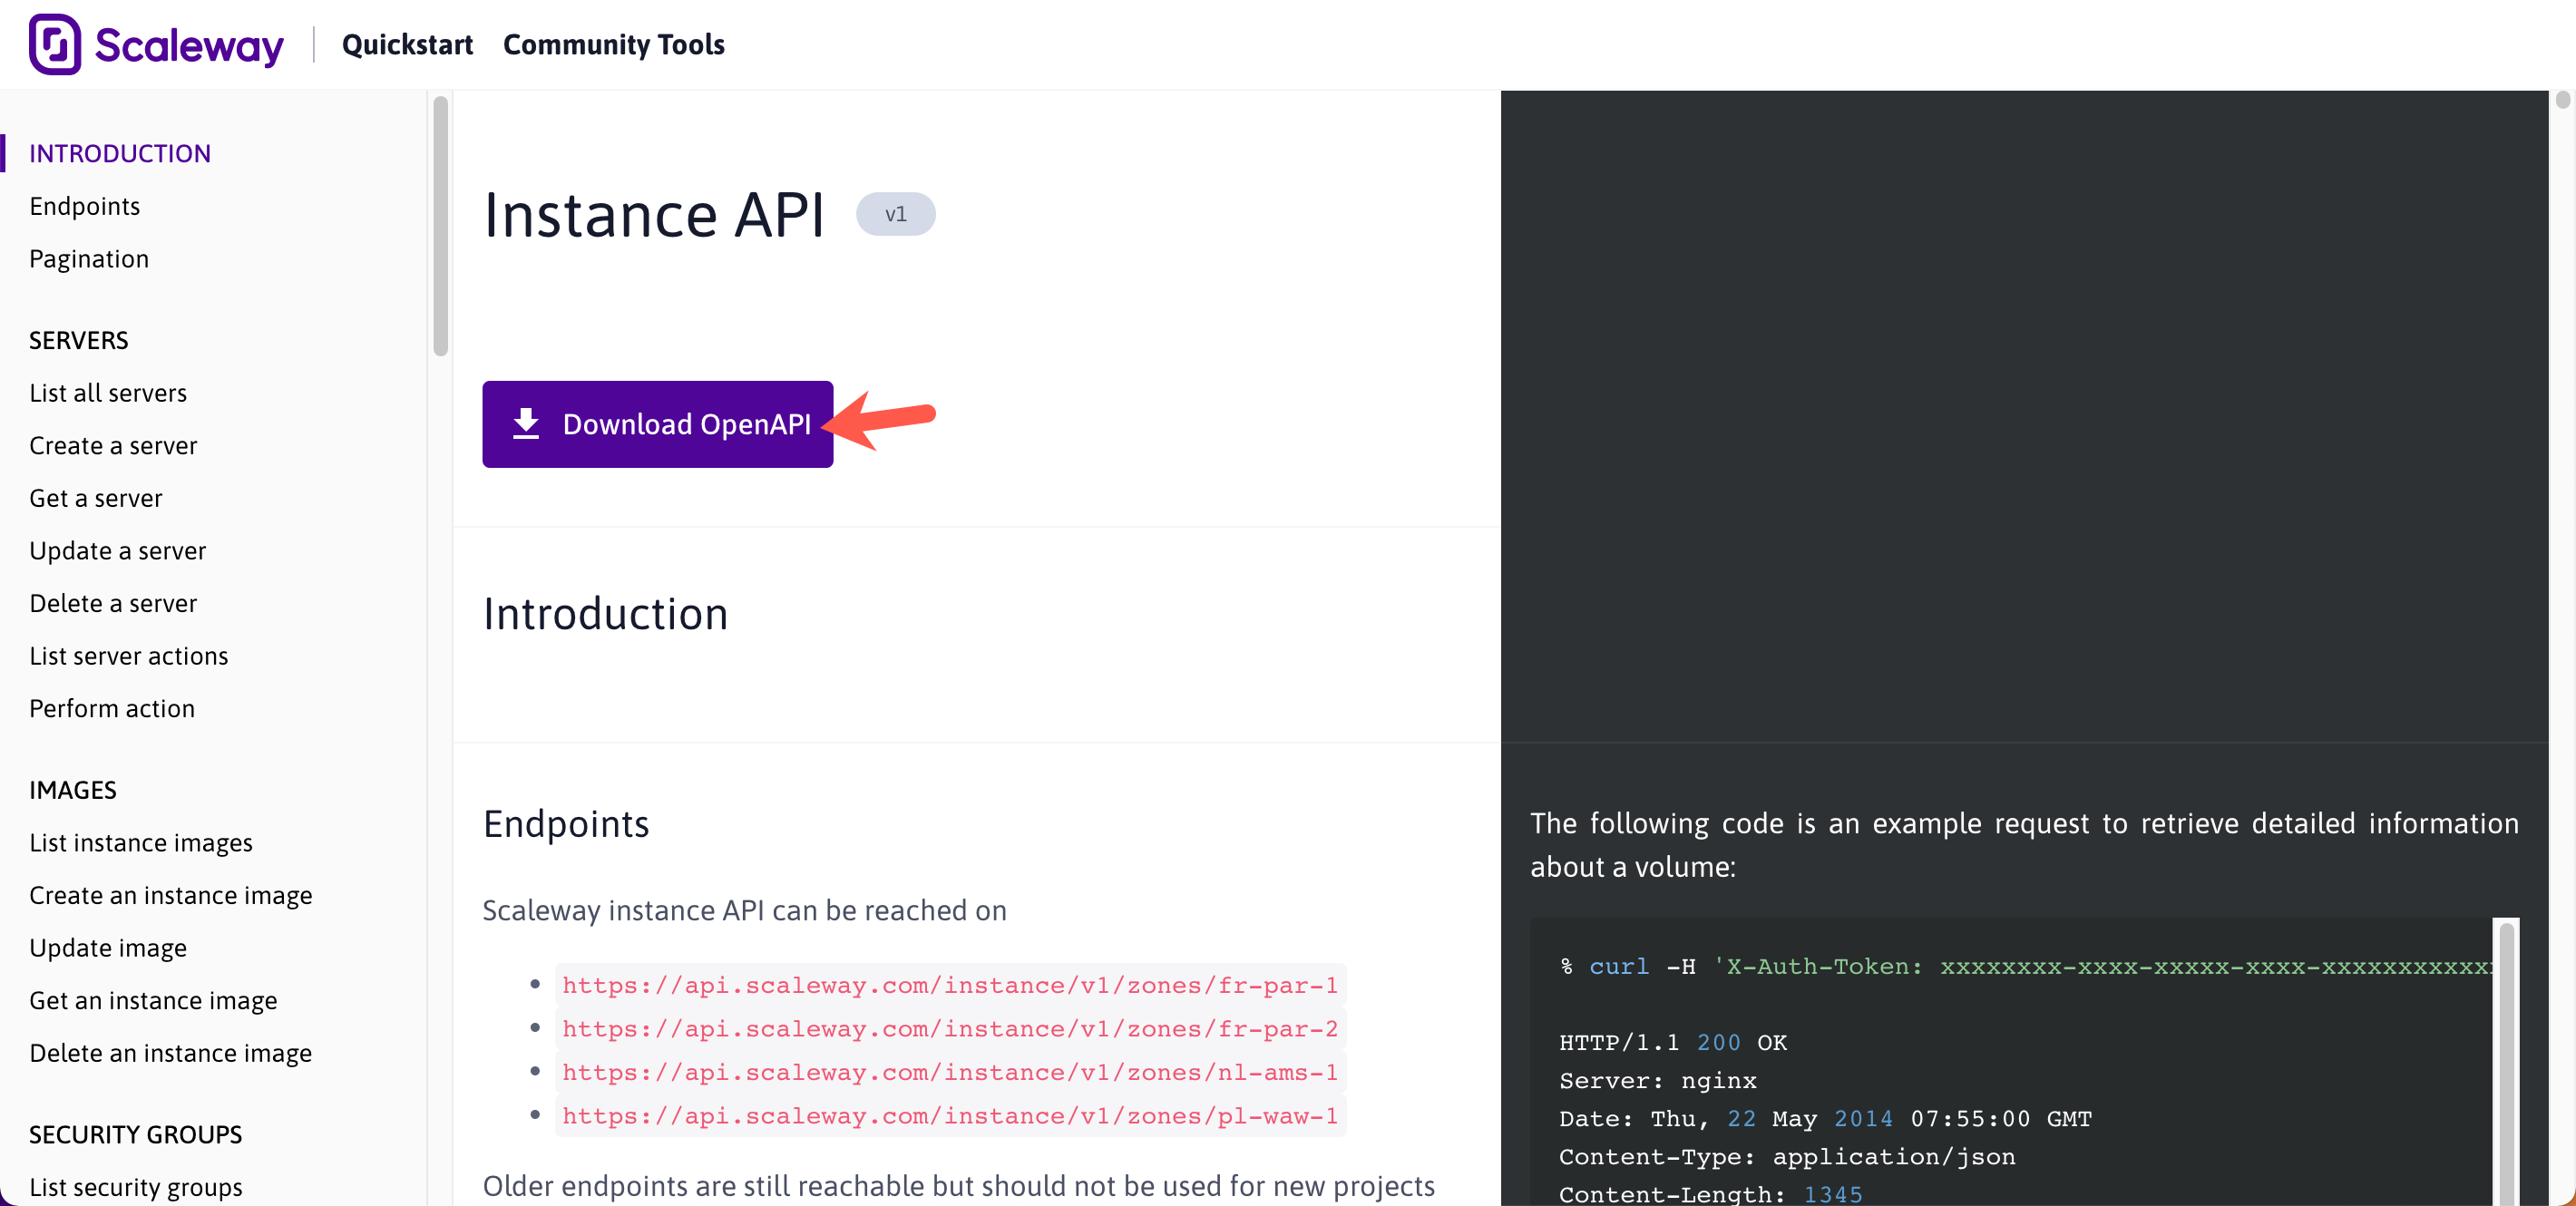Screen dimensions: 2576x1206
Task: Click the SECURITY GROUPS section heading
Action: 136,1134
